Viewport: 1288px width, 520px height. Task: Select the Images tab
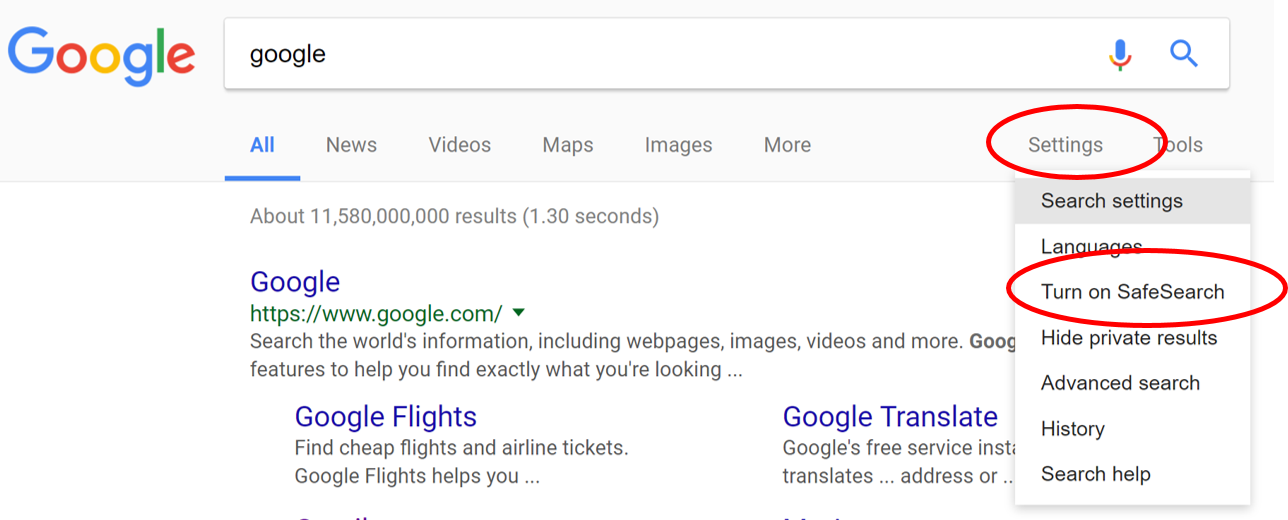678,145
